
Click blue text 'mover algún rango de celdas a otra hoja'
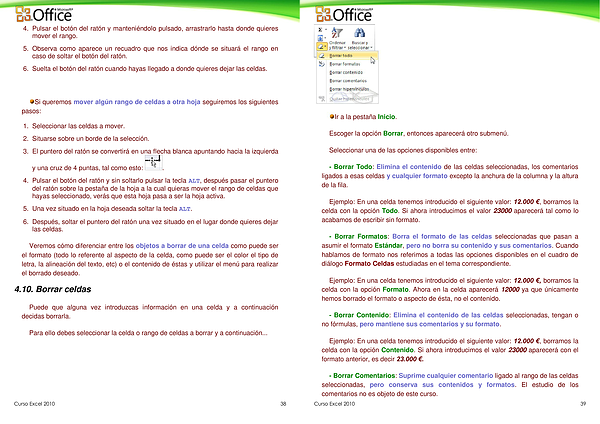137,102
